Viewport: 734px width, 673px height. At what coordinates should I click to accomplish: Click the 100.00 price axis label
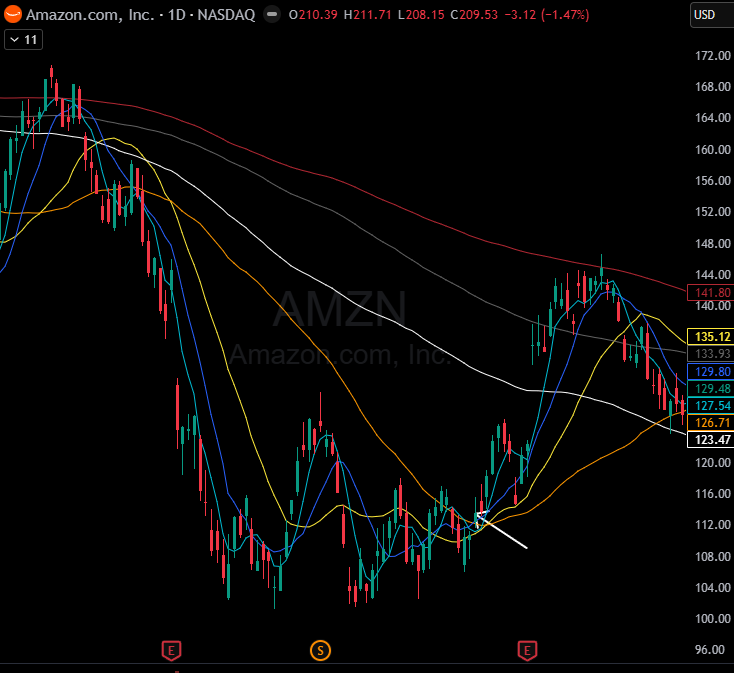[713, 619]
